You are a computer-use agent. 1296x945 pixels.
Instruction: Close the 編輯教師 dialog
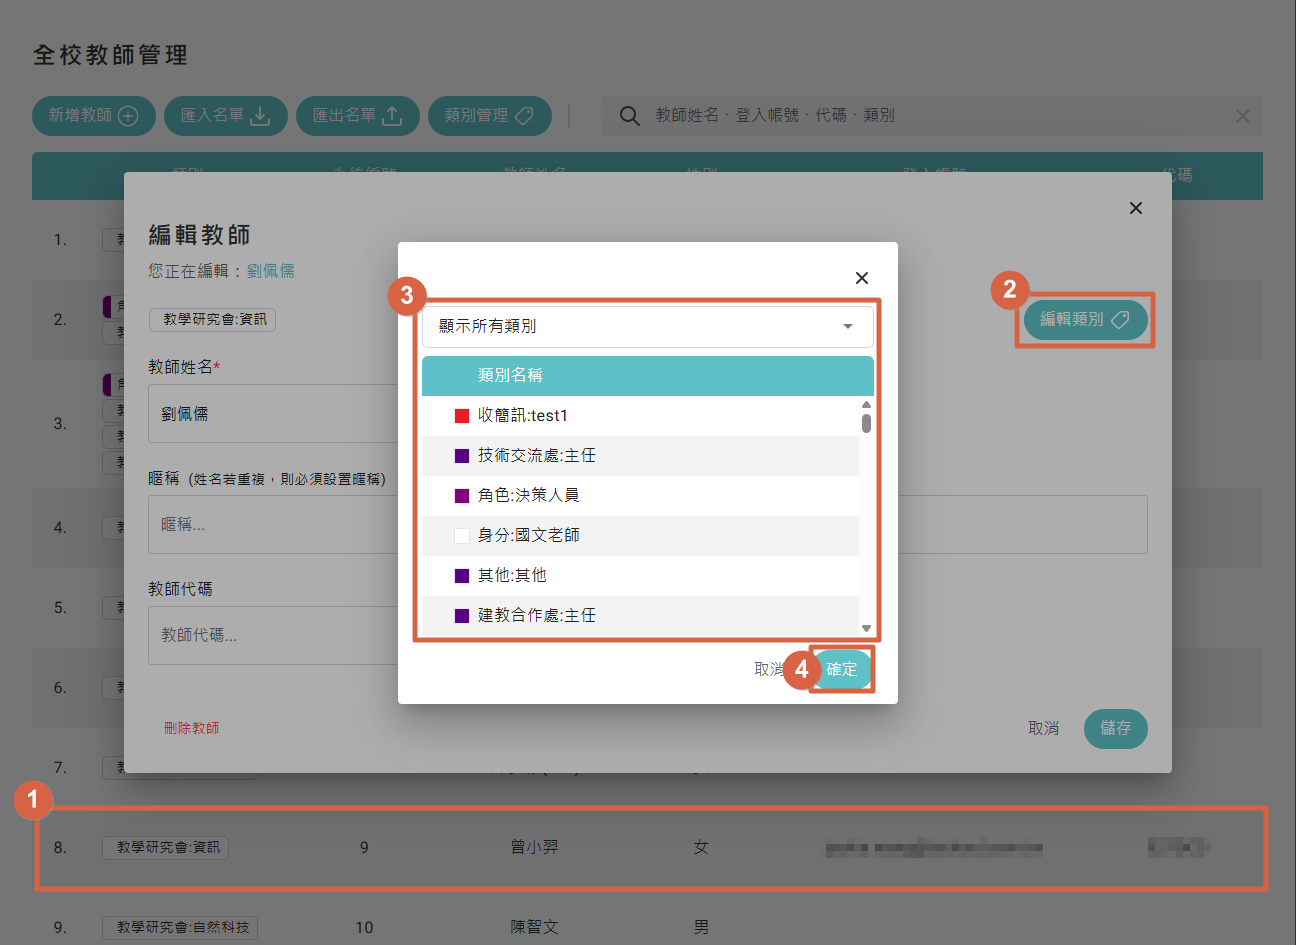pyautogui.click(x=1135, y=208)
